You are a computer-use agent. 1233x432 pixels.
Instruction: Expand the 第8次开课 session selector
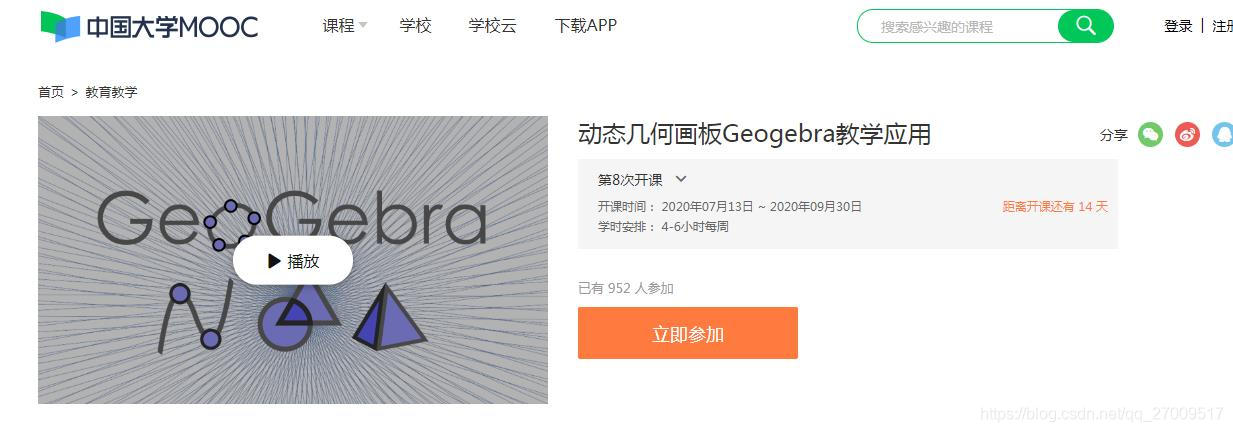pyautogui.click(x=642, y=180)
